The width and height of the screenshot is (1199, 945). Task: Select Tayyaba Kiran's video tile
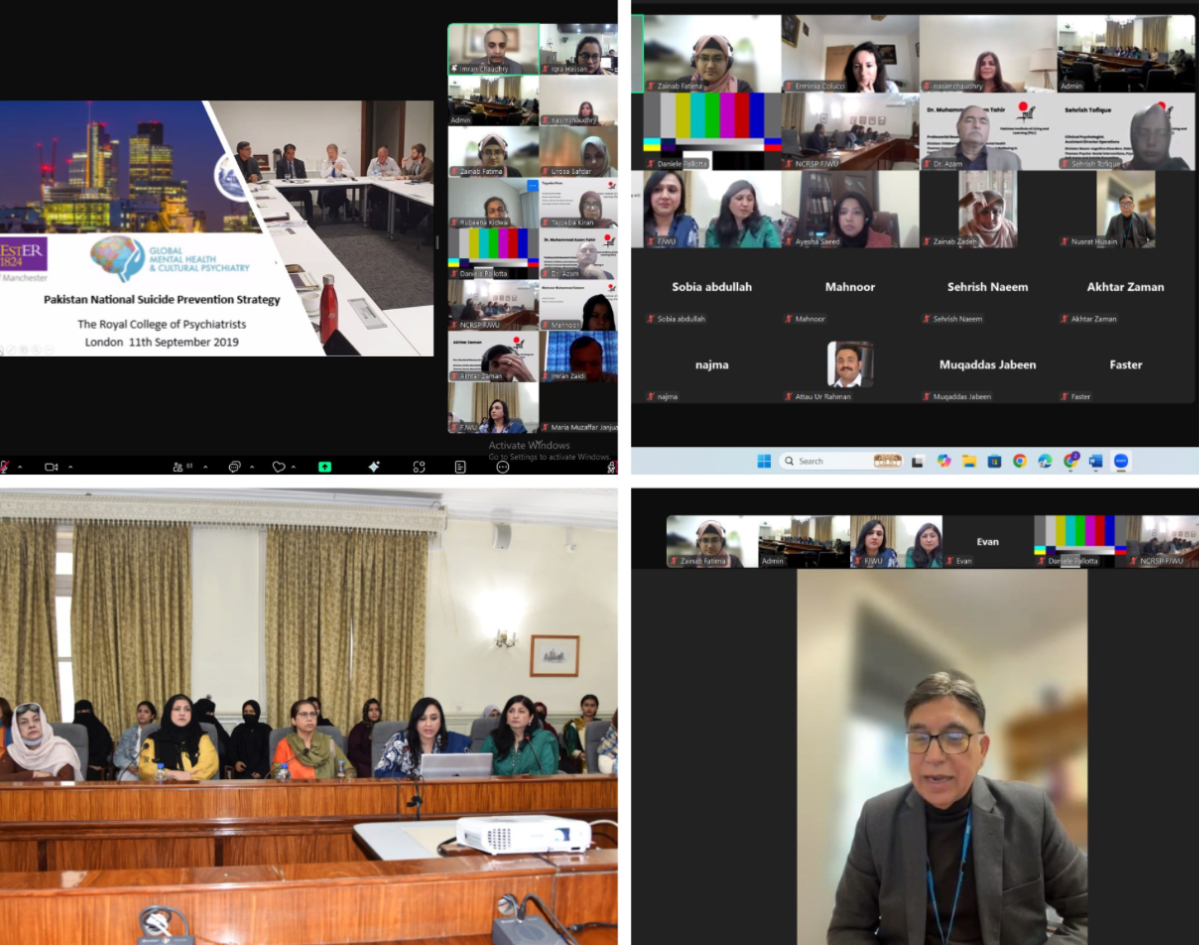tap(579, 203)
